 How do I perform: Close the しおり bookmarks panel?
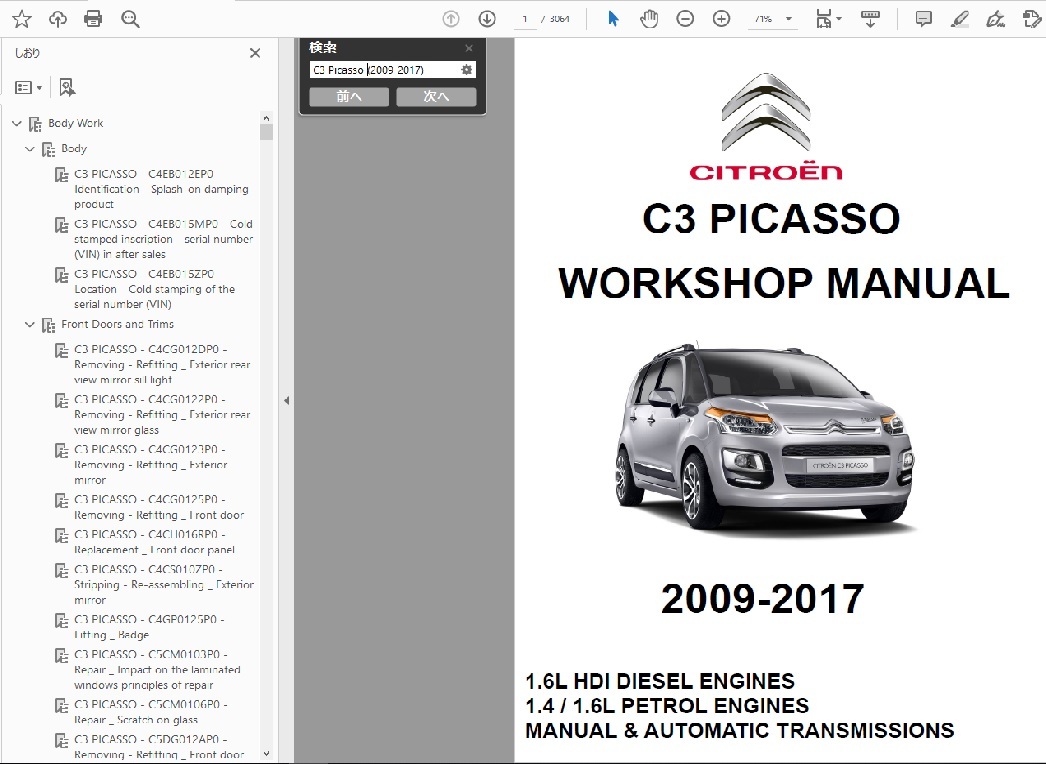[255, 53]
